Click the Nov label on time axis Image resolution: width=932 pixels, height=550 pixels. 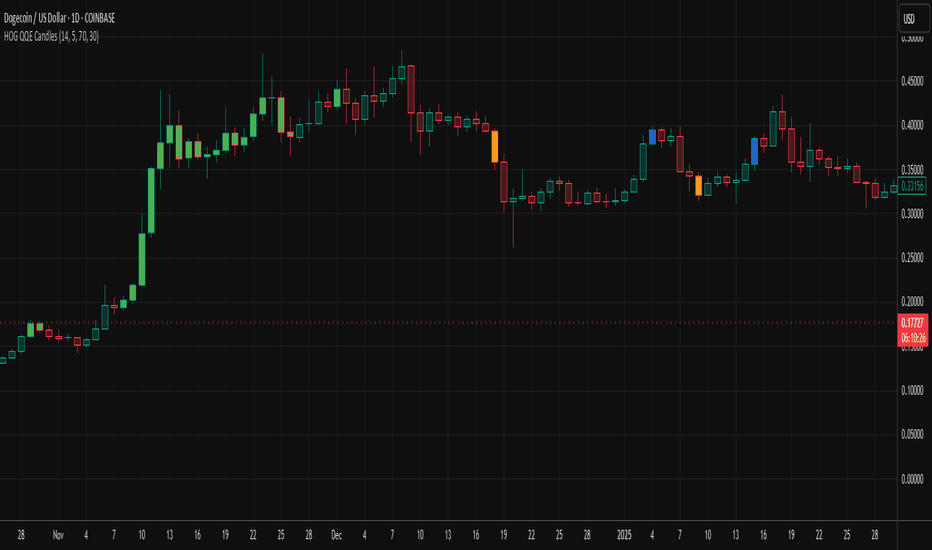pos(58,535)
